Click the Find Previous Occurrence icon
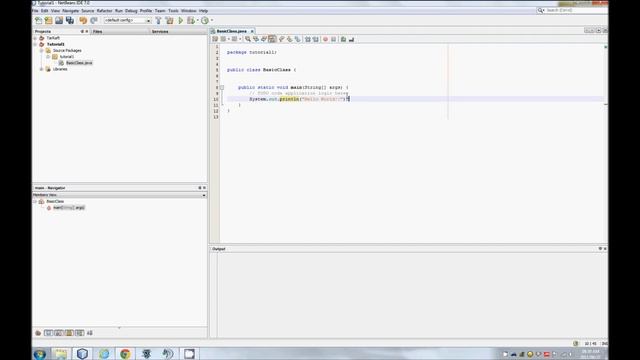 pyautogui.click(x=256, y=39)
